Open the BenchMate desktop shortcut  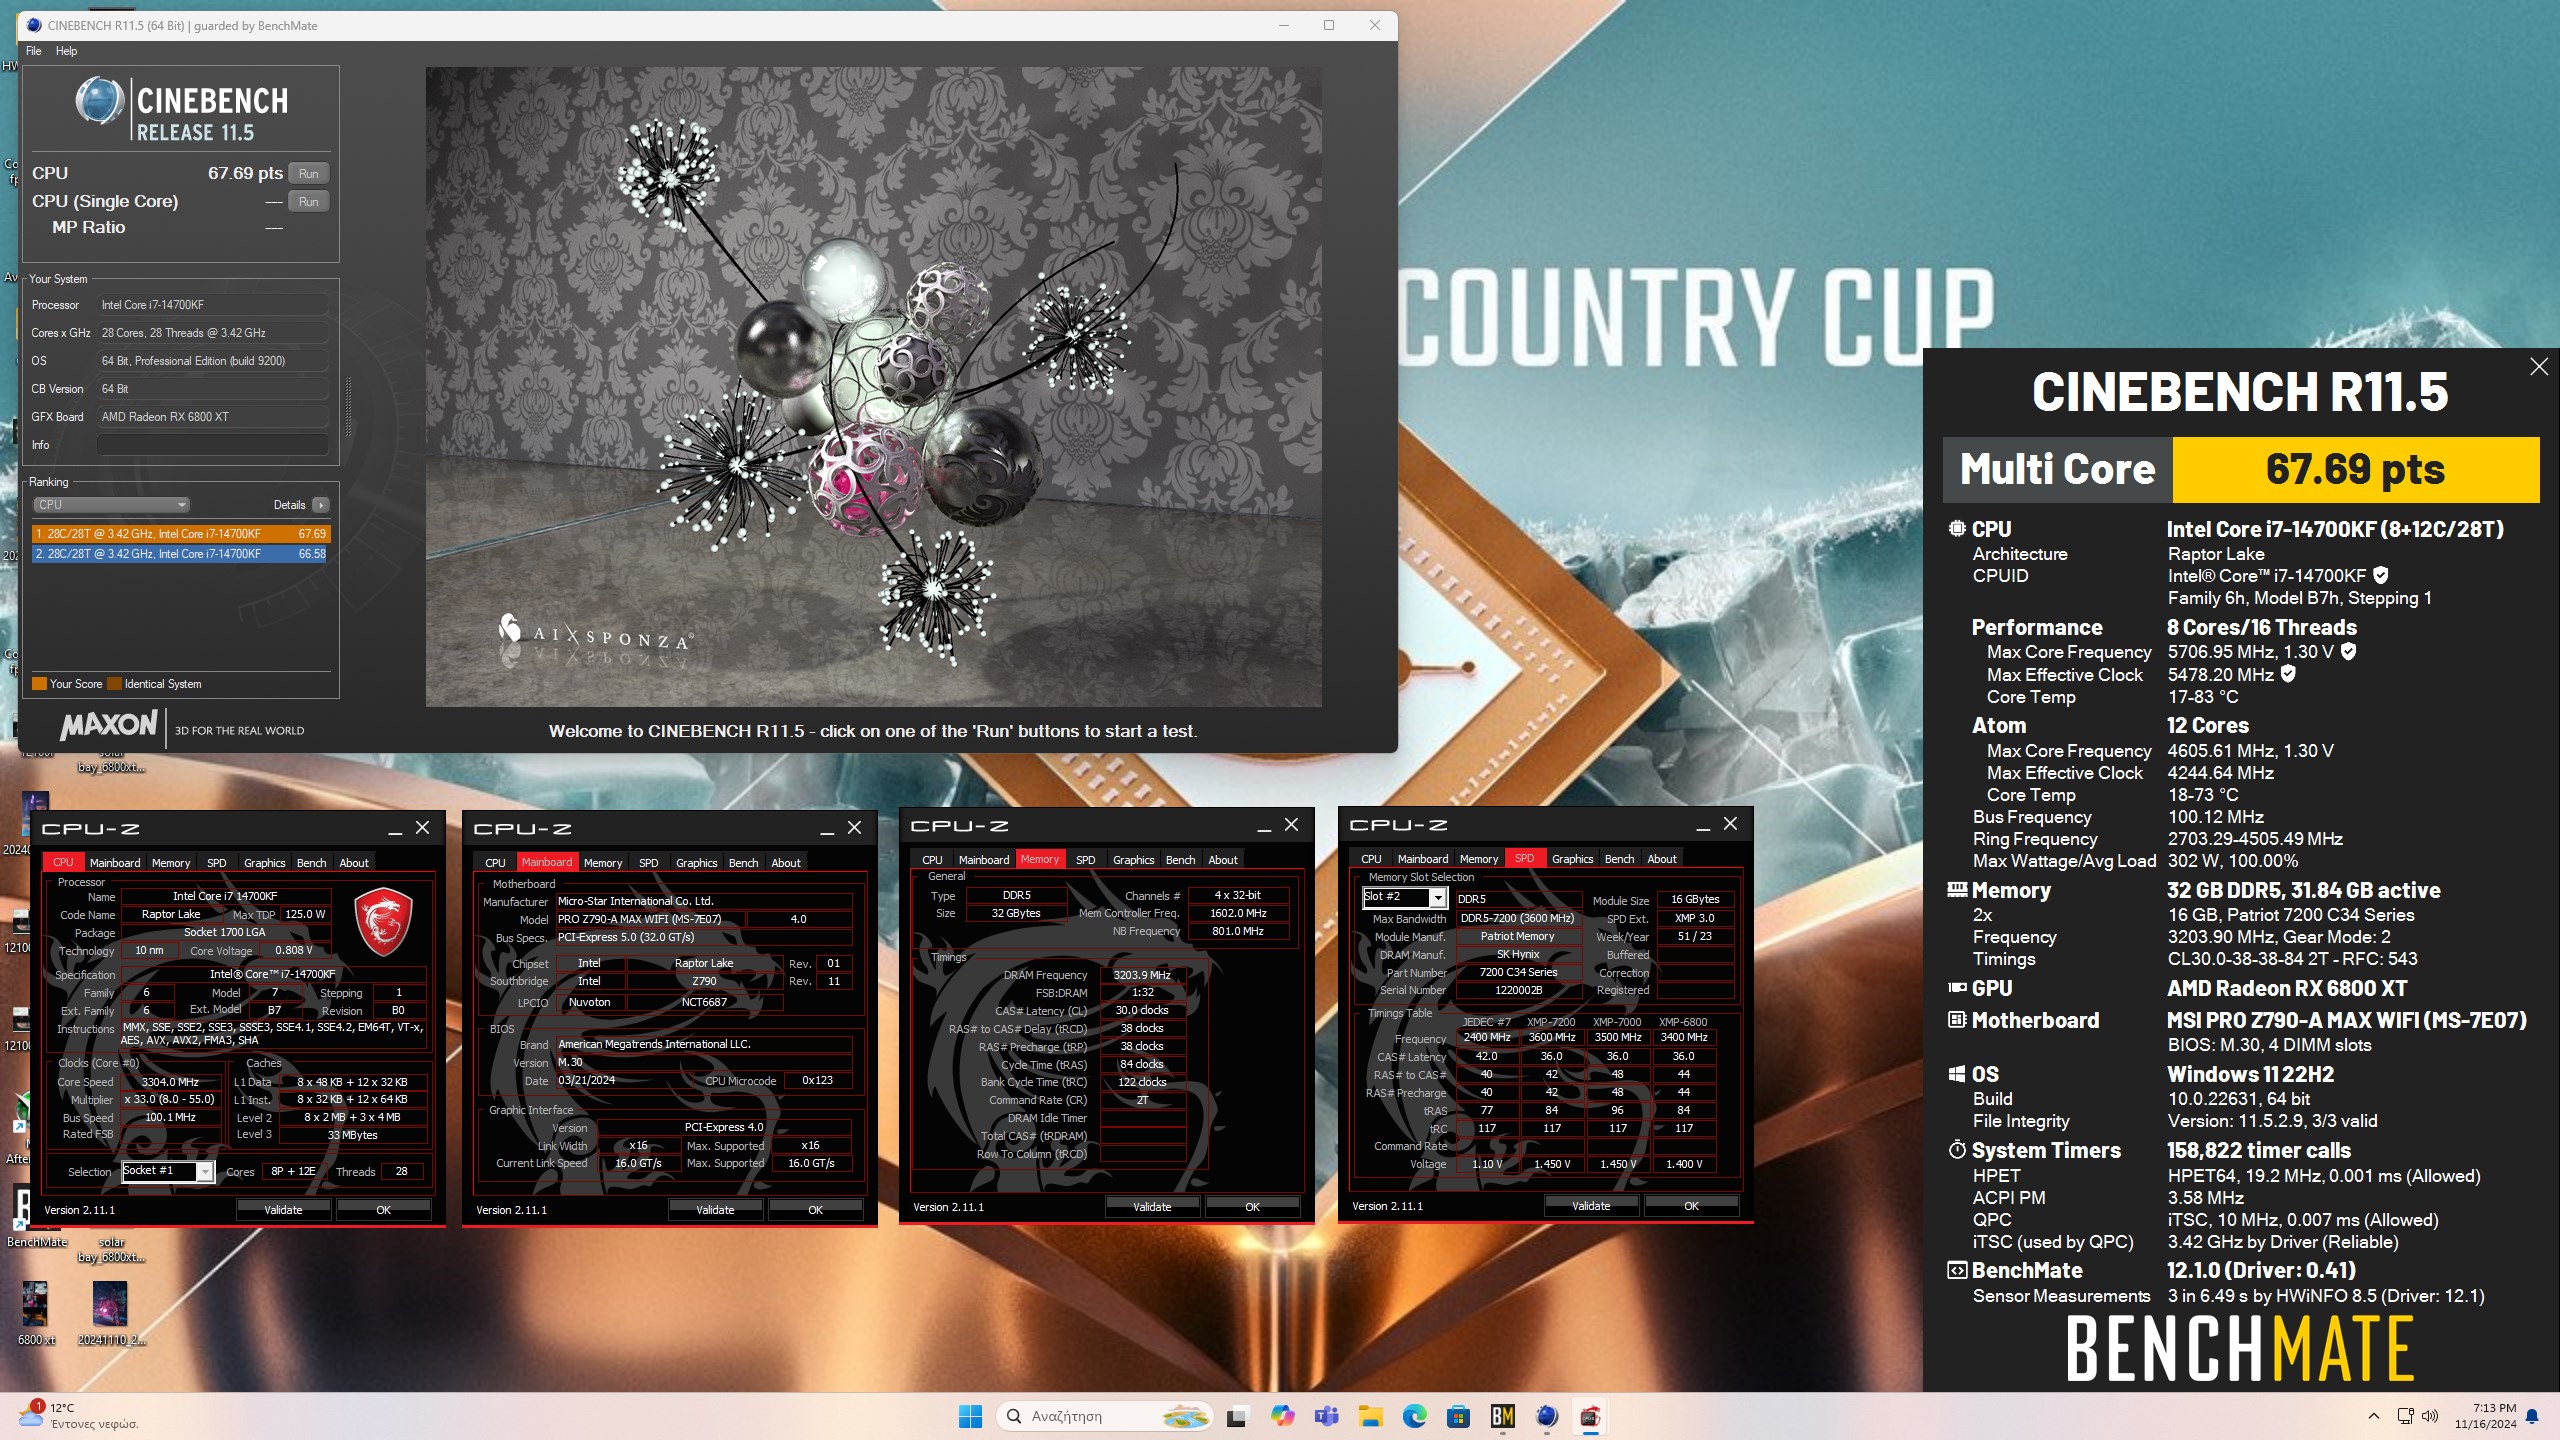click(x=36, y=1214)
